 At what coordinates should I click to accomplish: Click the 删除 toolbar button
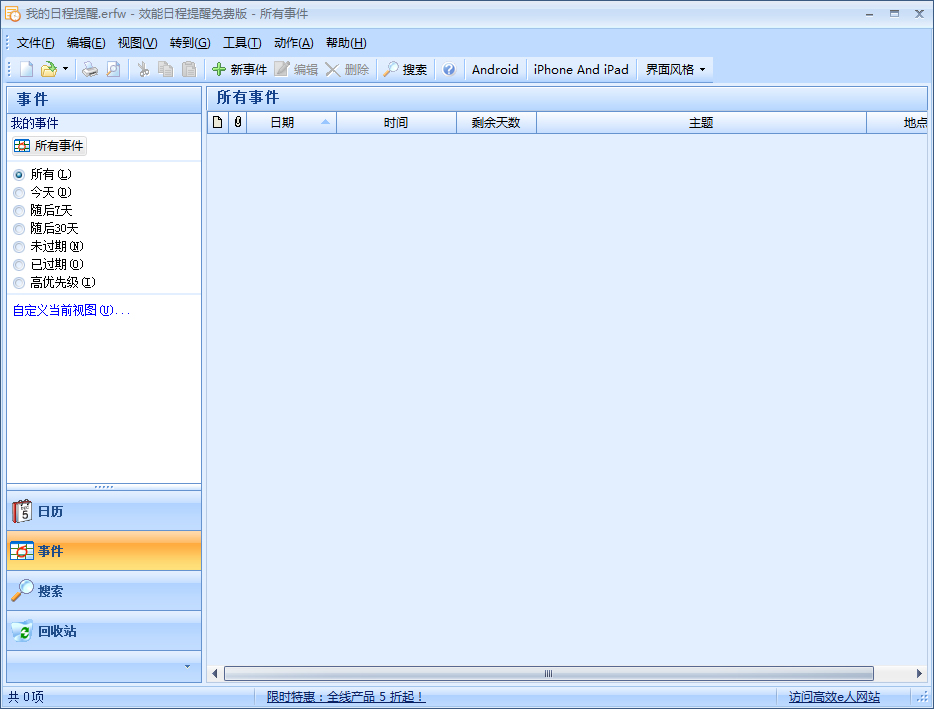point(347,70)
